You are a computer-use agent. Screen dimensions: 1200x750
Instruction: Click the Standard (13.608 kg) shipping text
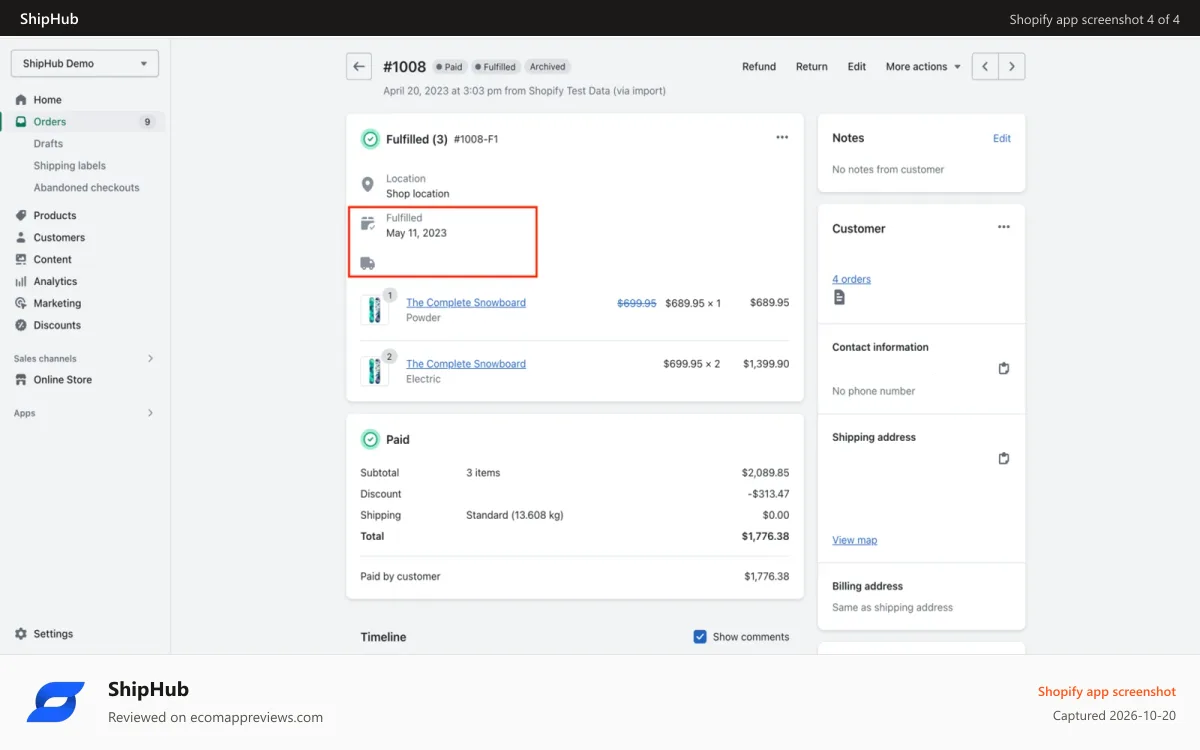click(x=515, y=515)
